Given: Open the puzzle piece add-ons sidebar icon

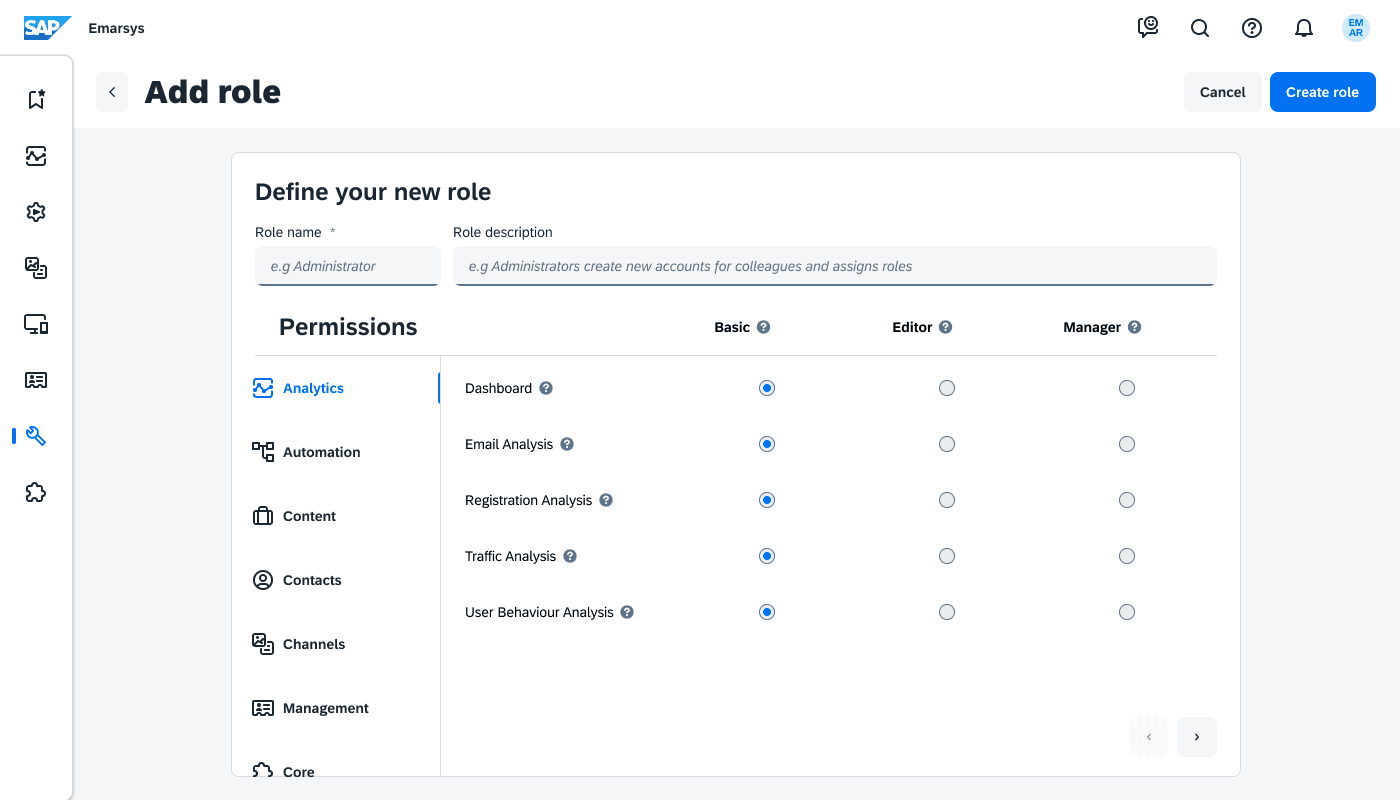Looking at the screenshot, I should click(x=36, y=492).
